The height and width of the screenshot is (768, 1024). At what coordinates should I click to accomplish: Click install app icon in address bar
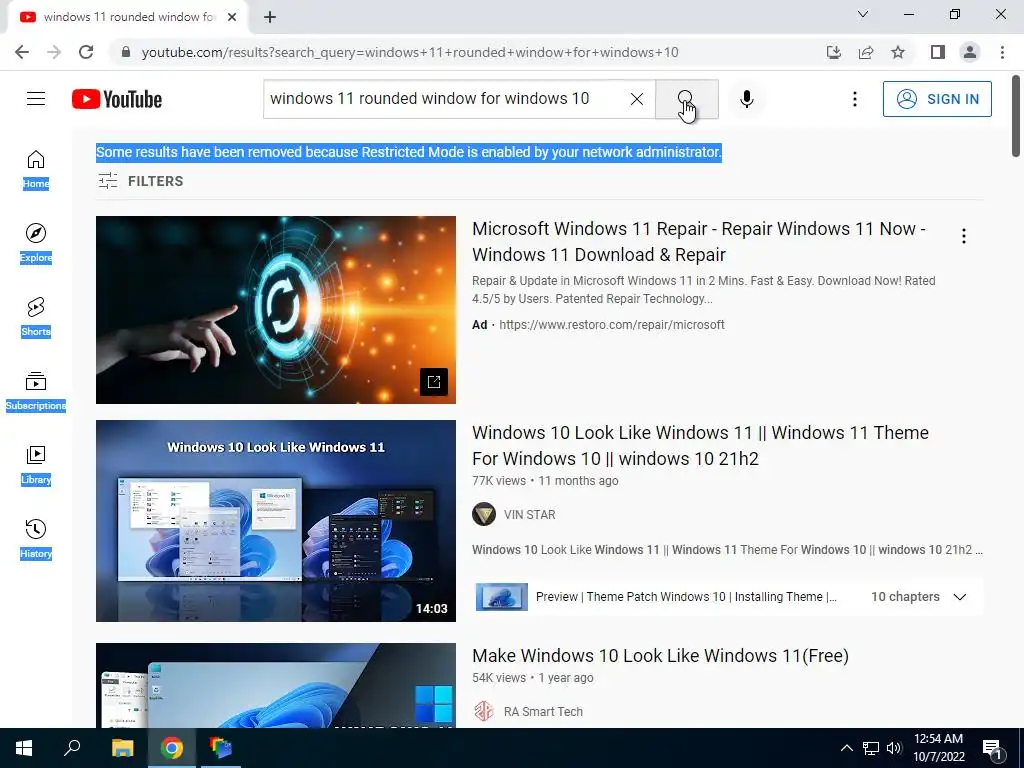[x=834, y=52]
